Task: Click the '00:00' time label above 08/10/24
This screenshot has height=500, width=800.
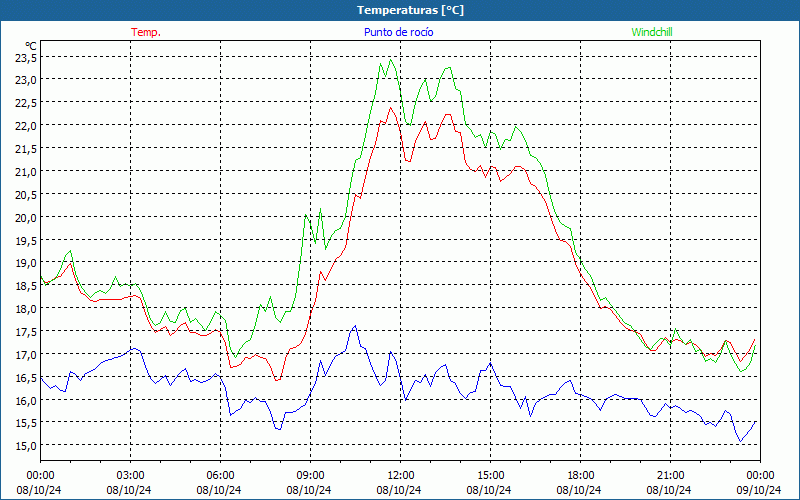Action: [x=40, y=475]
